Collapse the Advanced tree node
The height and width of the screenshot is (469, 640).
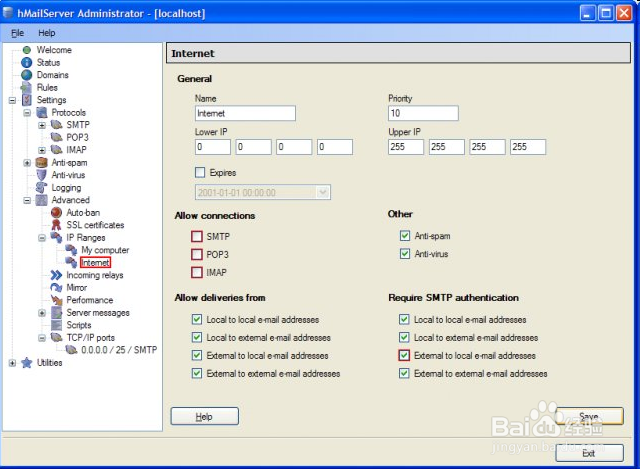point(27,200)
